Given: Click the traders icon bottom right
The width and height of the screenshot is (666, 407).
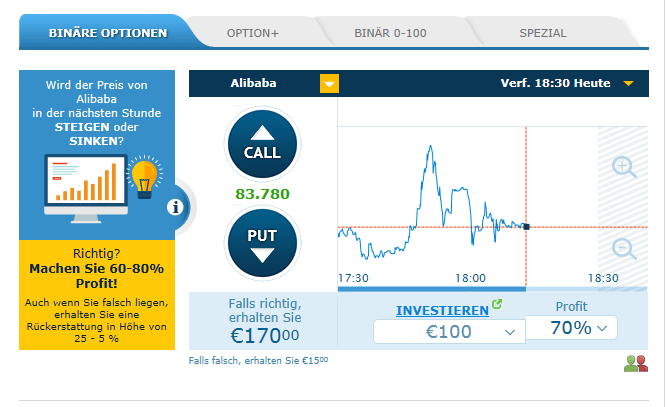Looking at the screenshot, I should point(635,364).
